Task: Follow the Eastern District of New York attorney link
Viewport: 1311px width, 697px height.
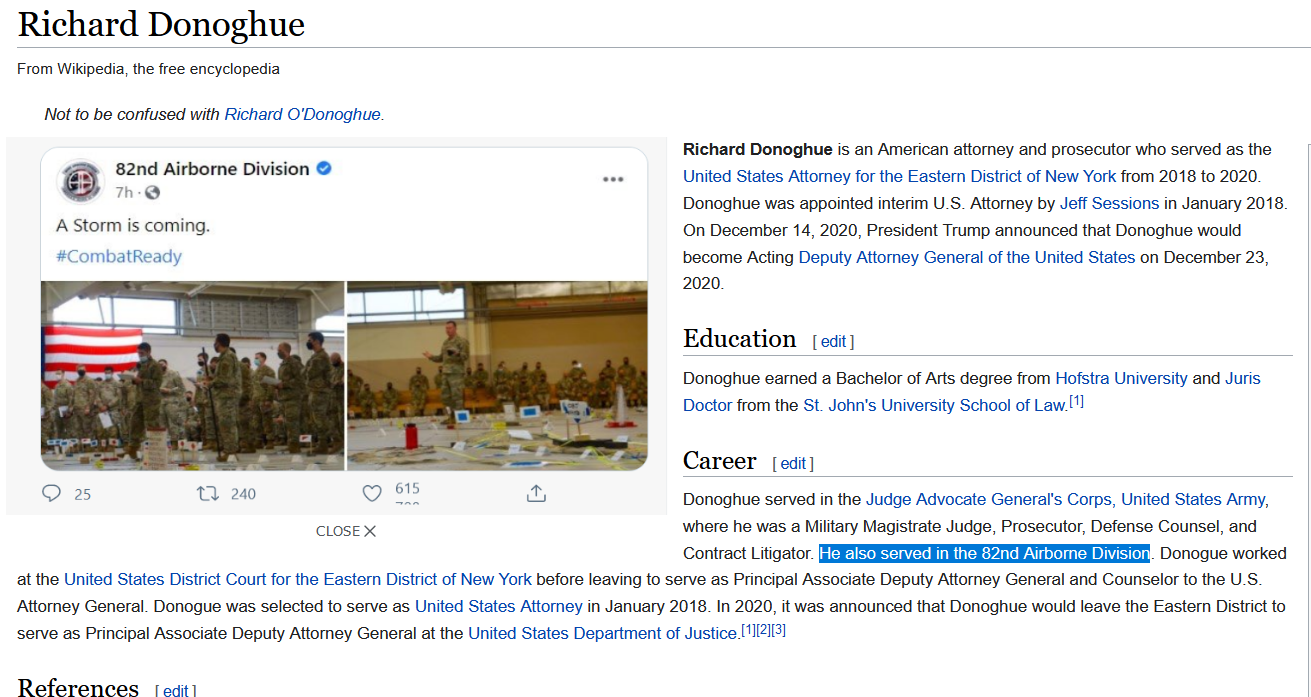Action: (899, 176)
